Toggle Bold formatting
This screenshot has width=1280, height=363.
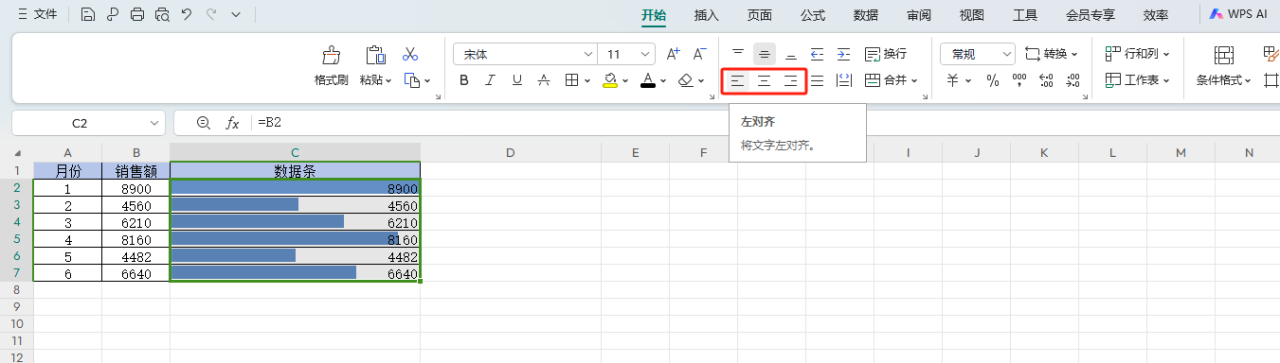(464, 80)
